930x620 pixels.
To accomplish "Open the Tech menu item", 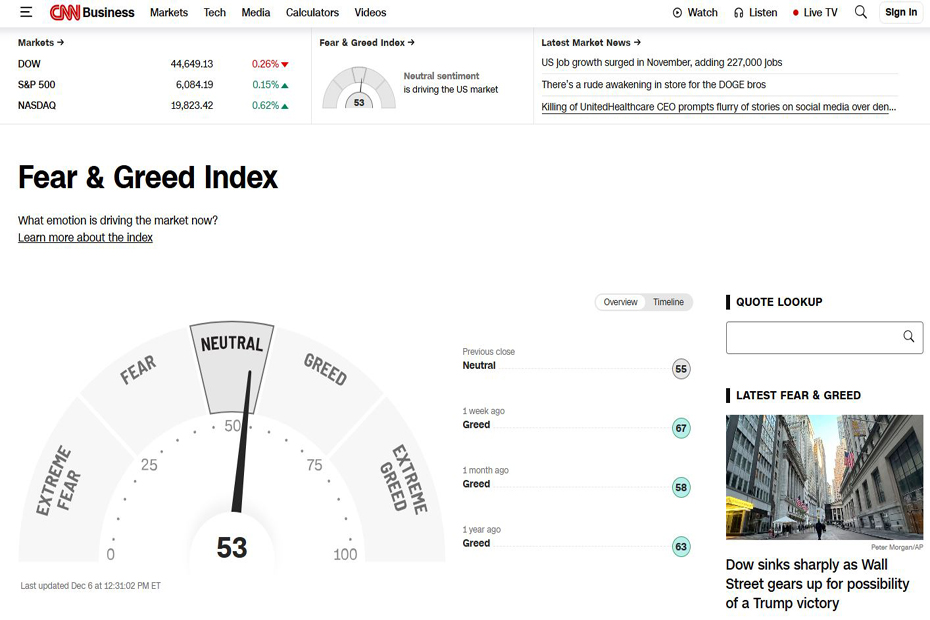I will click(x=215, y=12).
